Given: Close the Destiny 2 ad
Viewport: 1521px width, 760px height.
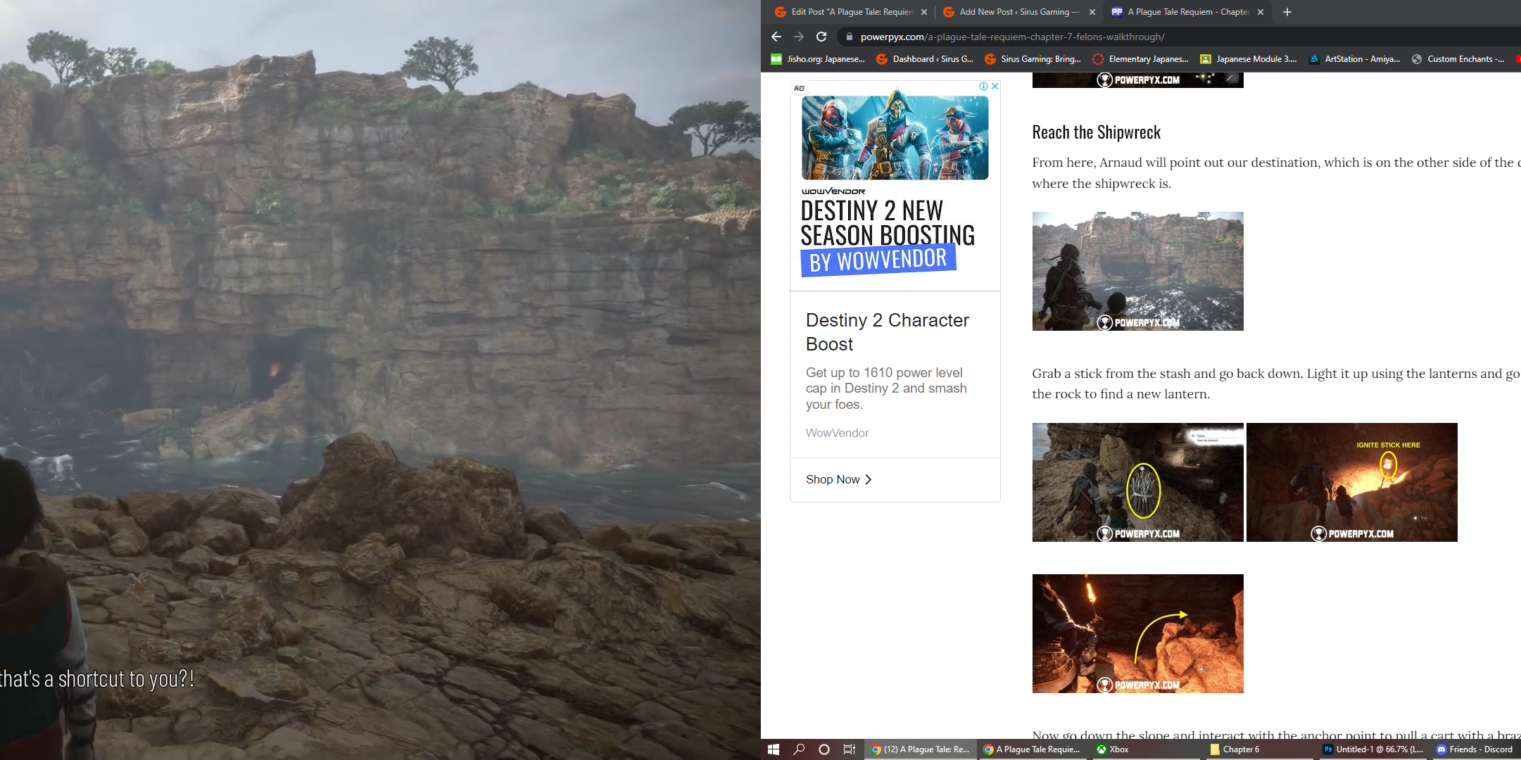Looking at the screenshot, I should click(994, 87).
